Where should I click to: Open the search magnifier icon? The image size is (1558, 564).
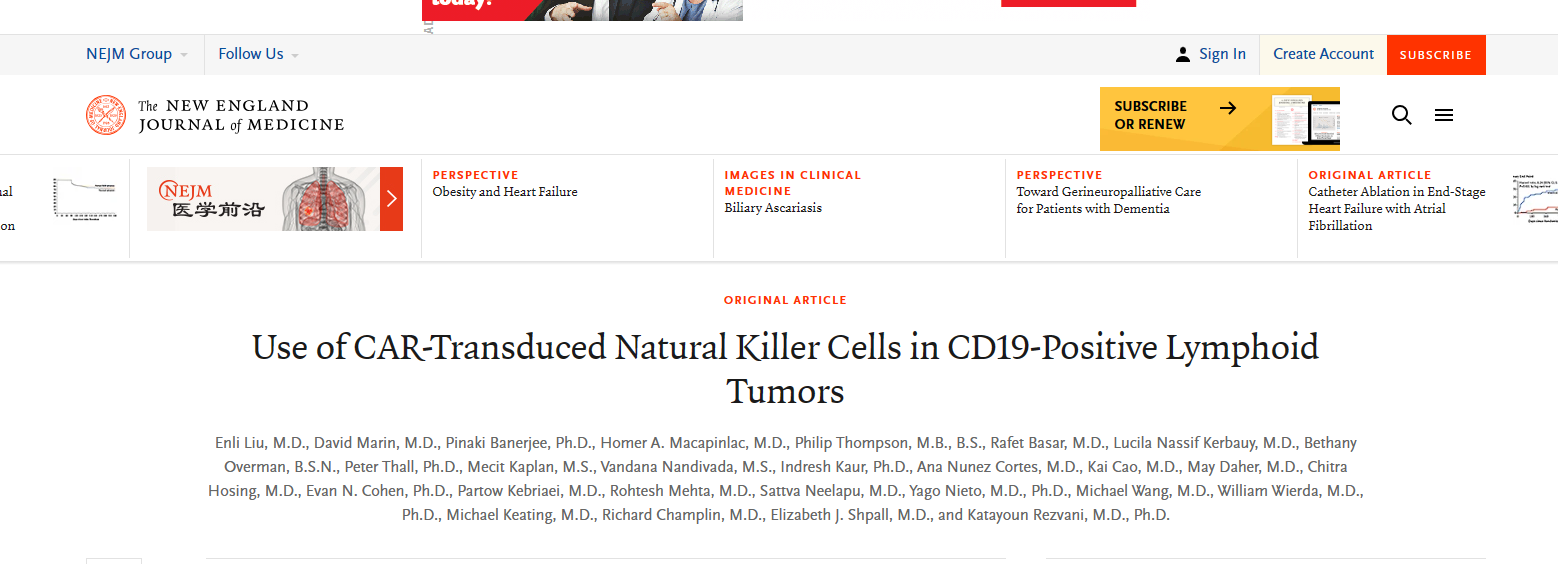point(1402,115)
